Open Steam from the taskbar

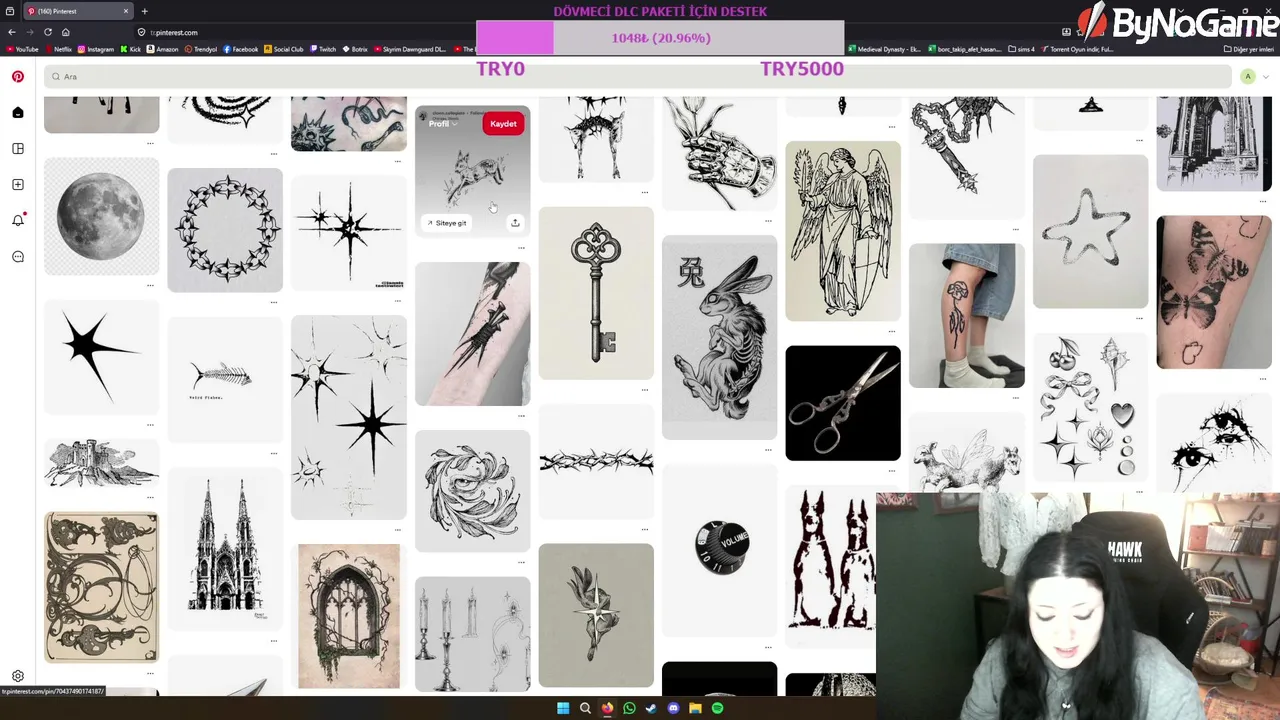point(651,708)
